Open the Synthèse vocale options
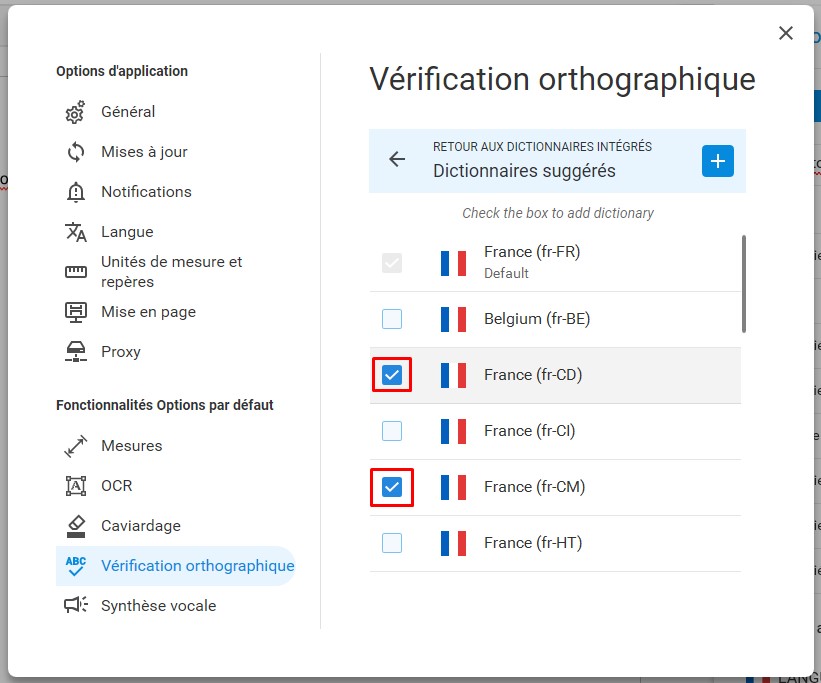821x683 pixels. point(175,606)
